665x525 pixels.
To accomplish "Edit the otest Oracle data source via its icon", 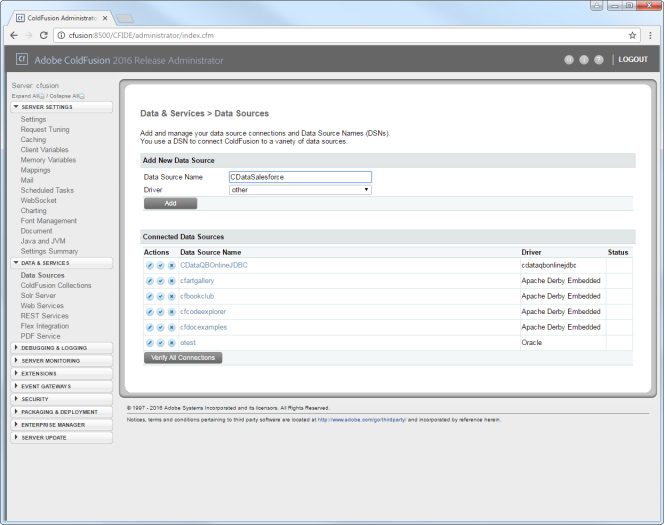I will coord(150,343).
